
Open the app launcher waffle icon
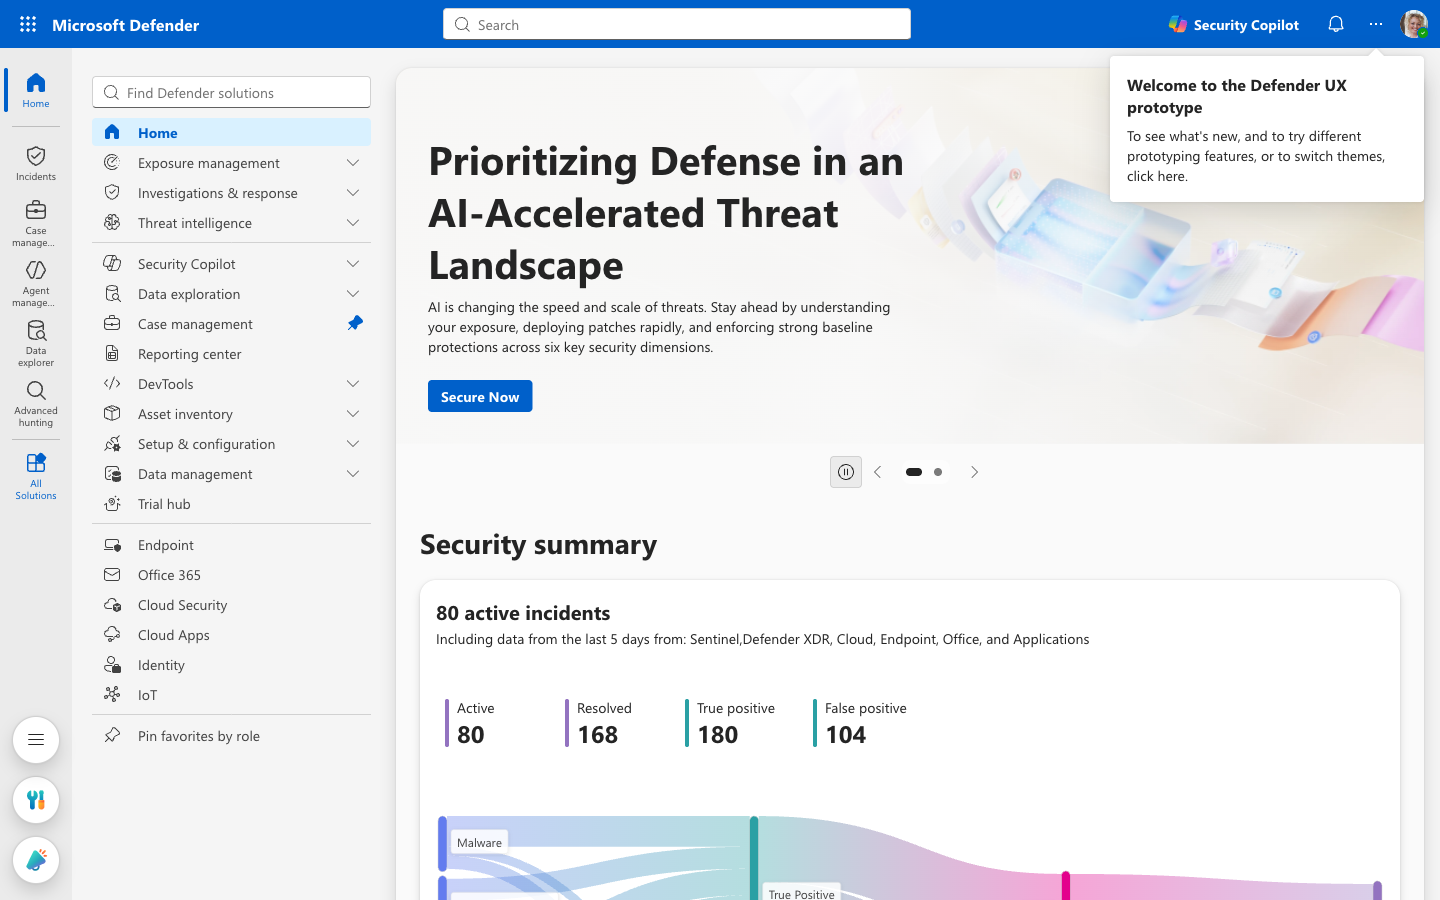(x=28, y=24)
